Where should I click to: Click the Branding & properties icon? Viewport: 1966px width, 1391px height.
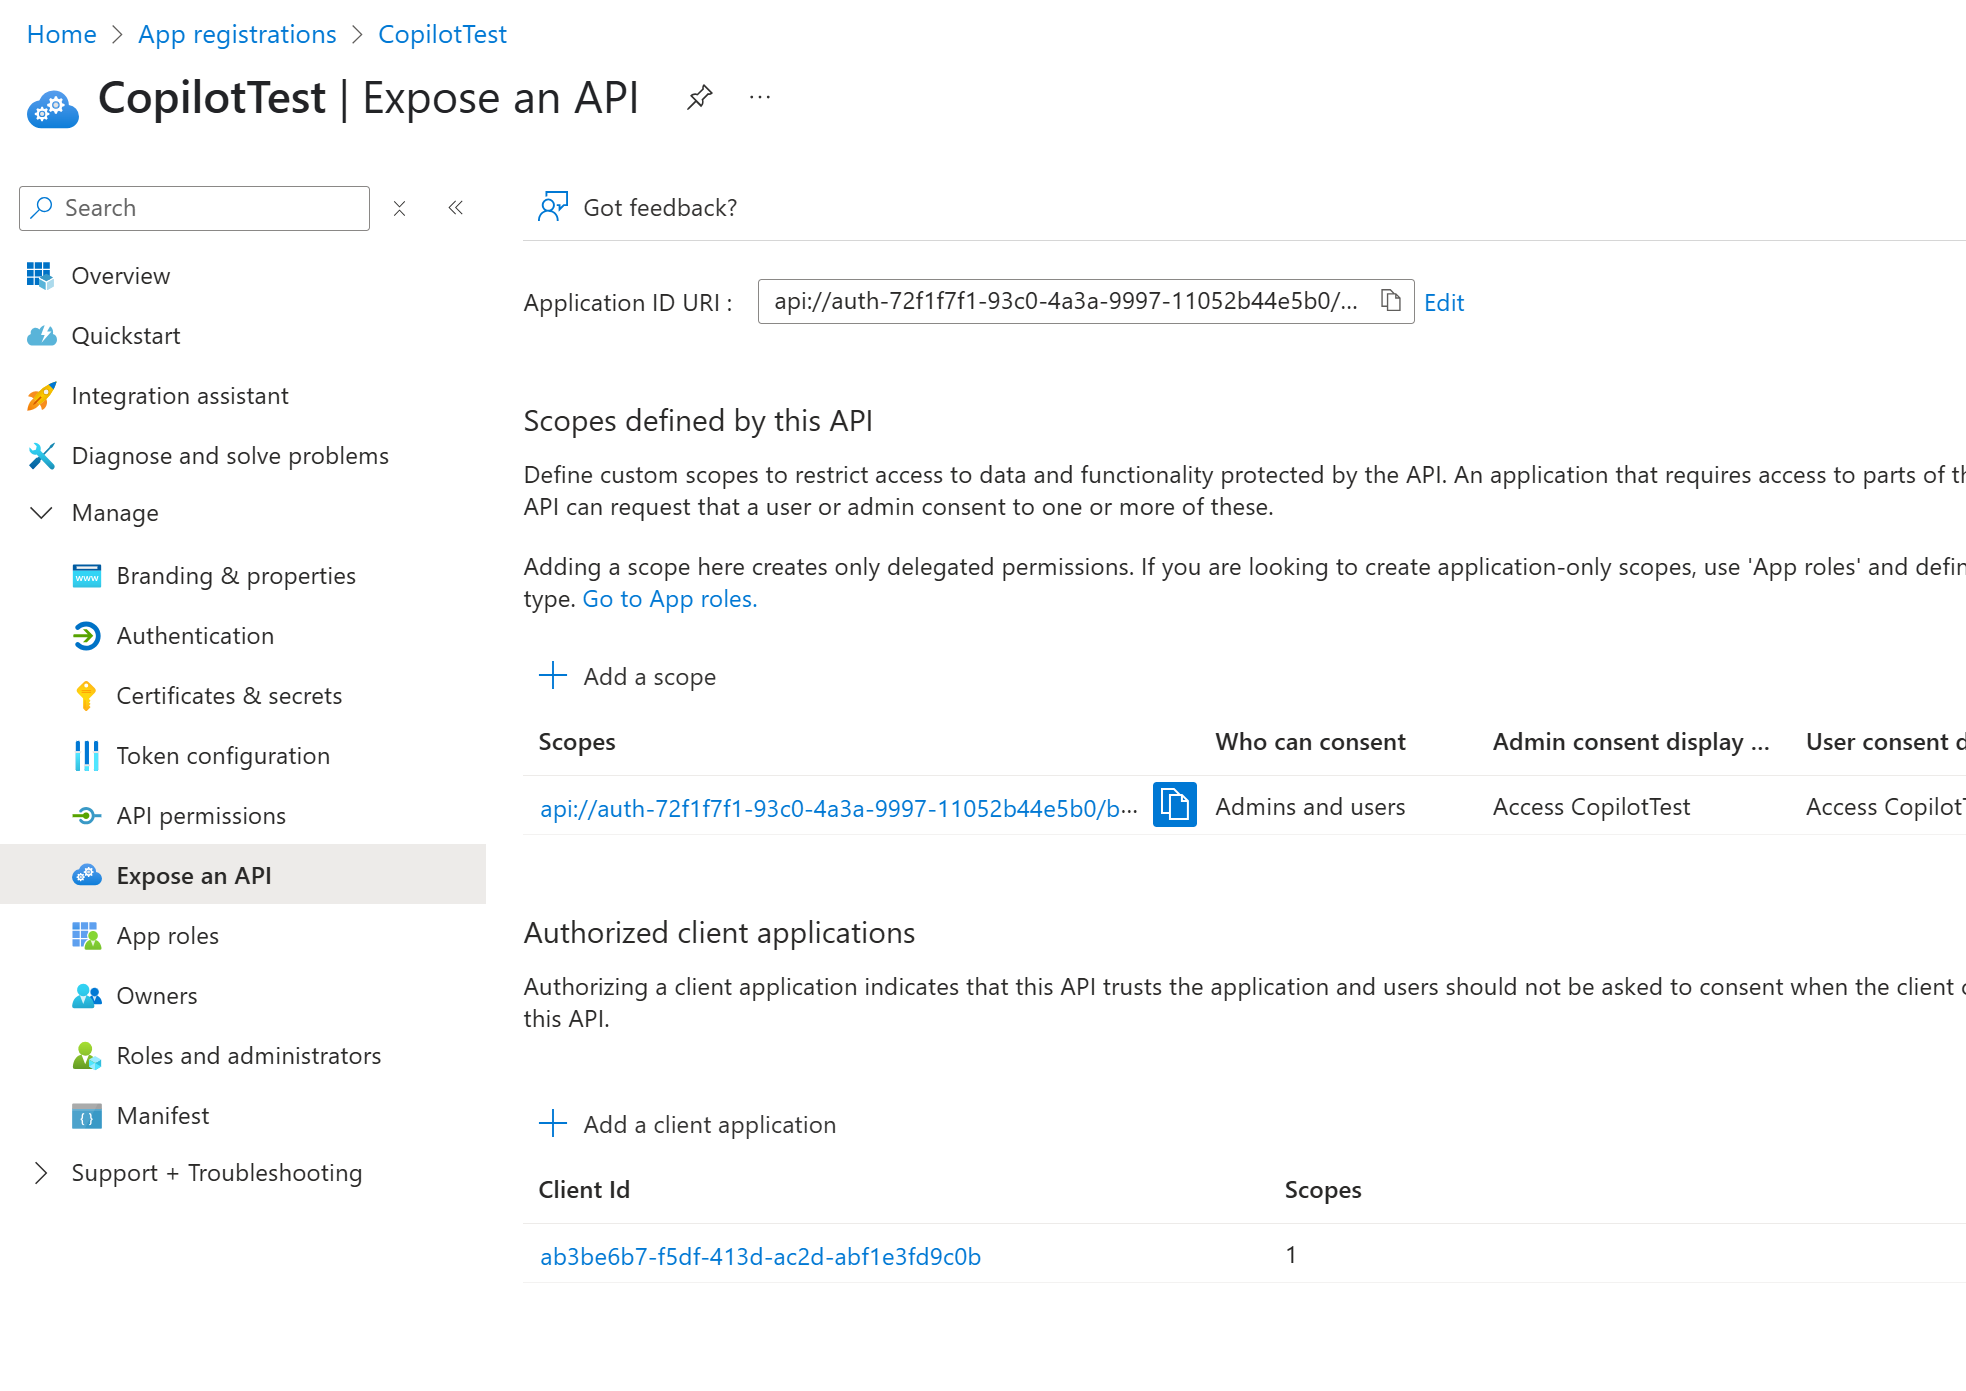pyautogui.click(x=87, y=576)
